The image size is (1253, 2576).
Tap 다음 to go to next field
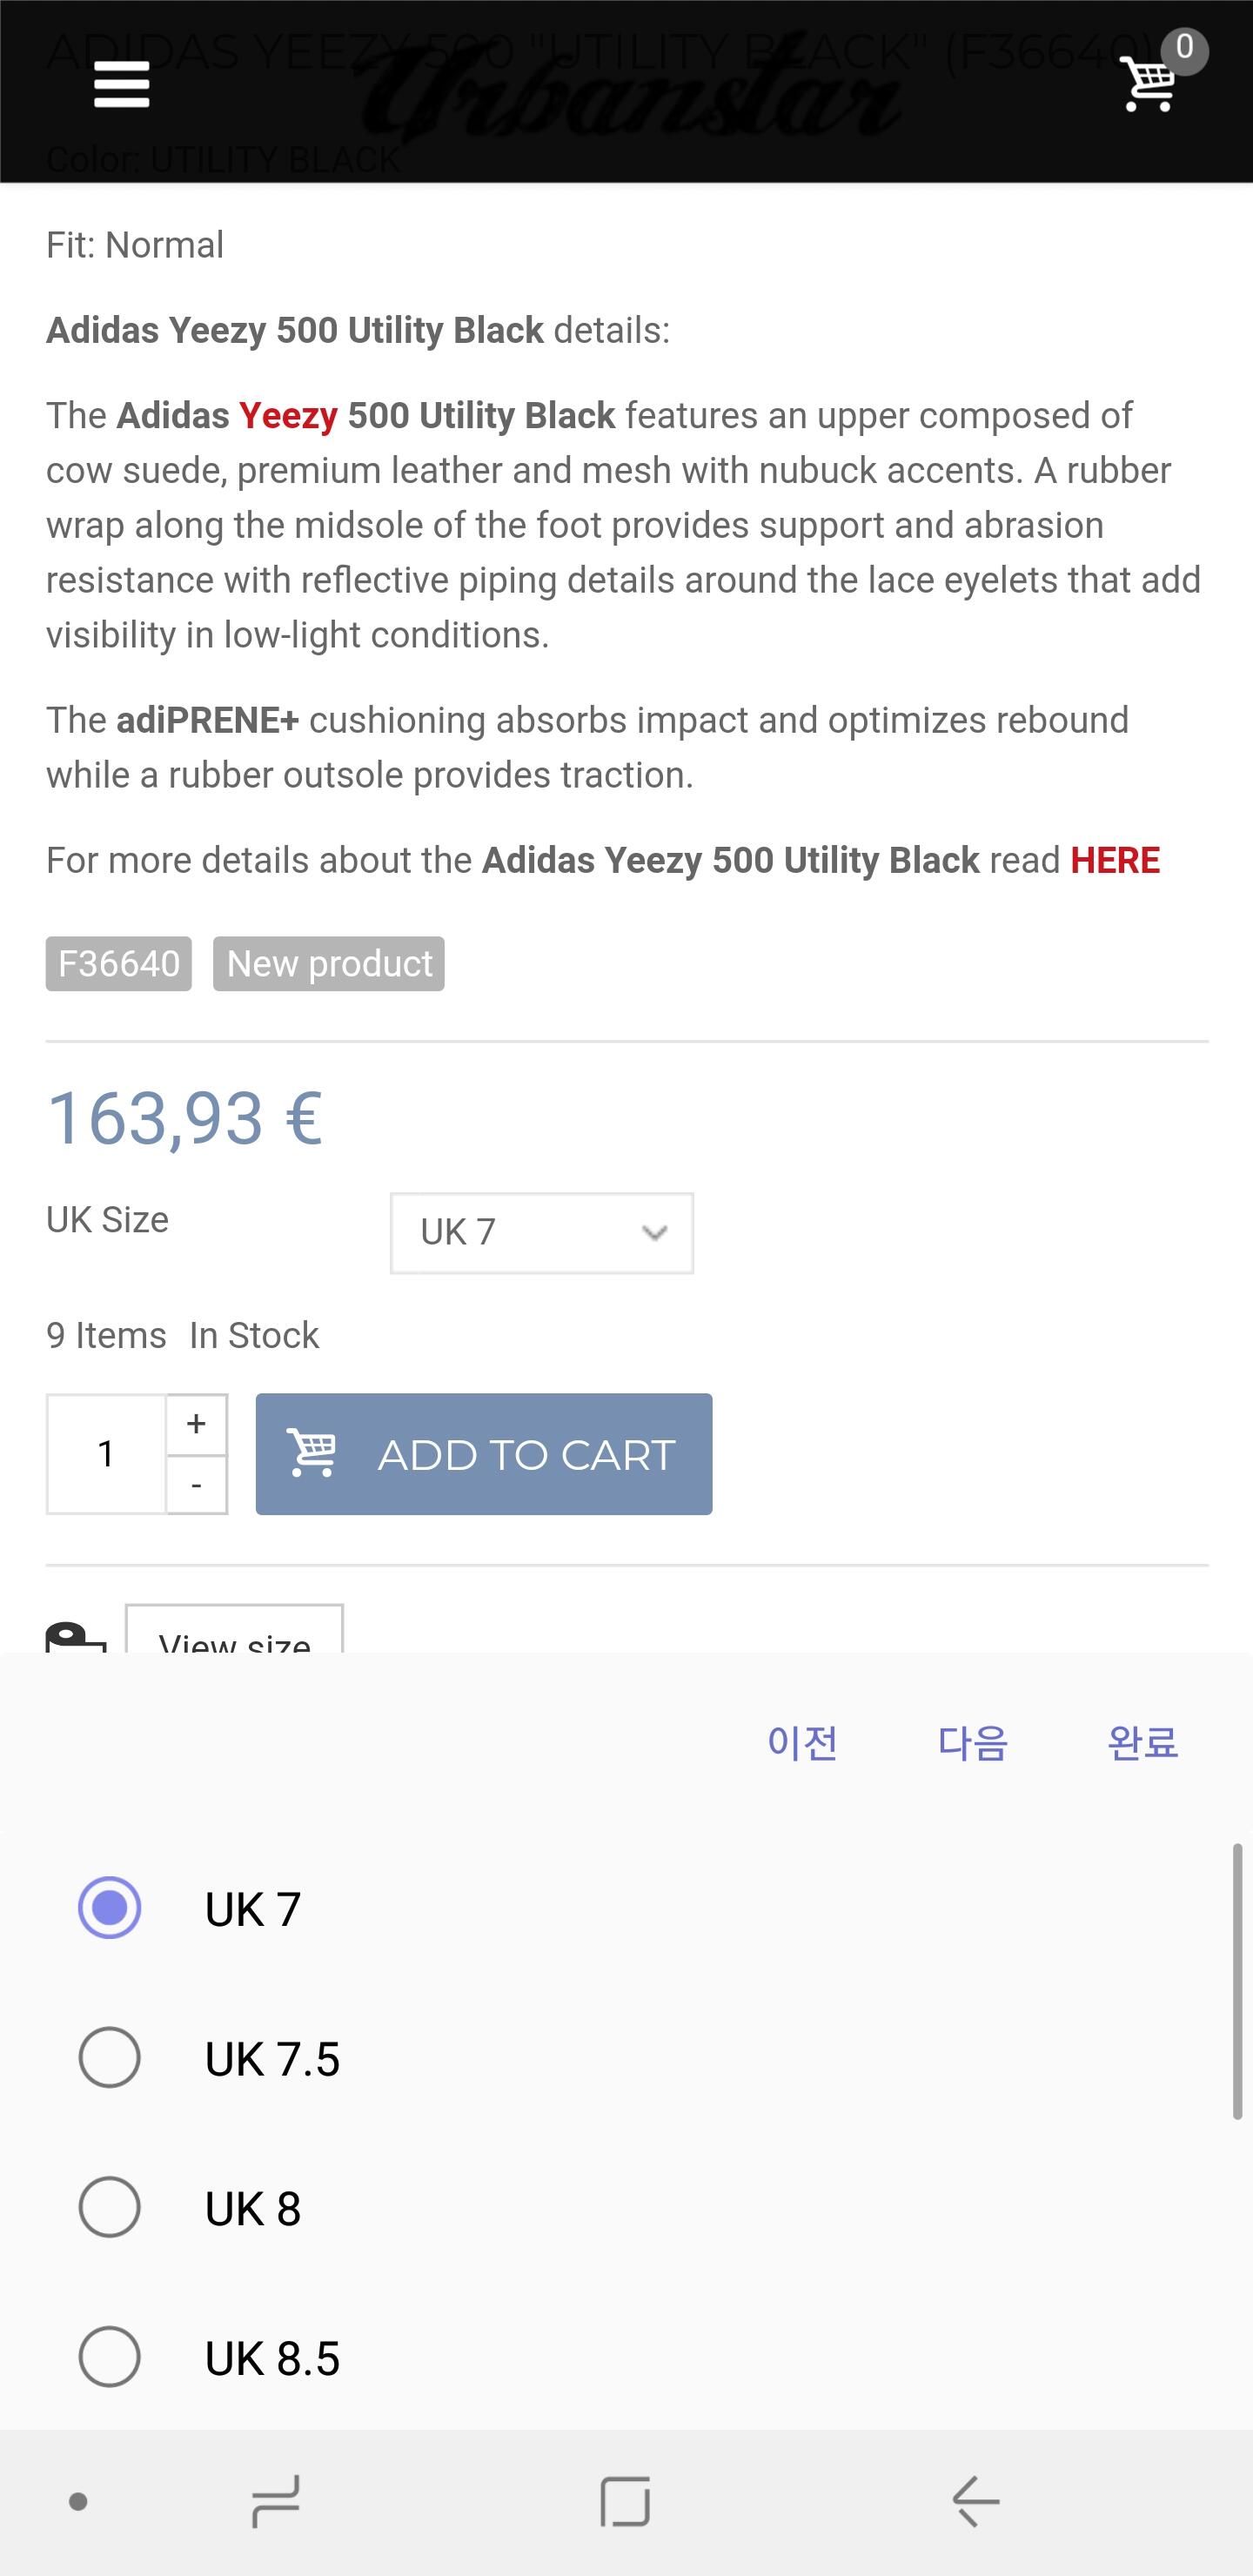coord(972,1743)
